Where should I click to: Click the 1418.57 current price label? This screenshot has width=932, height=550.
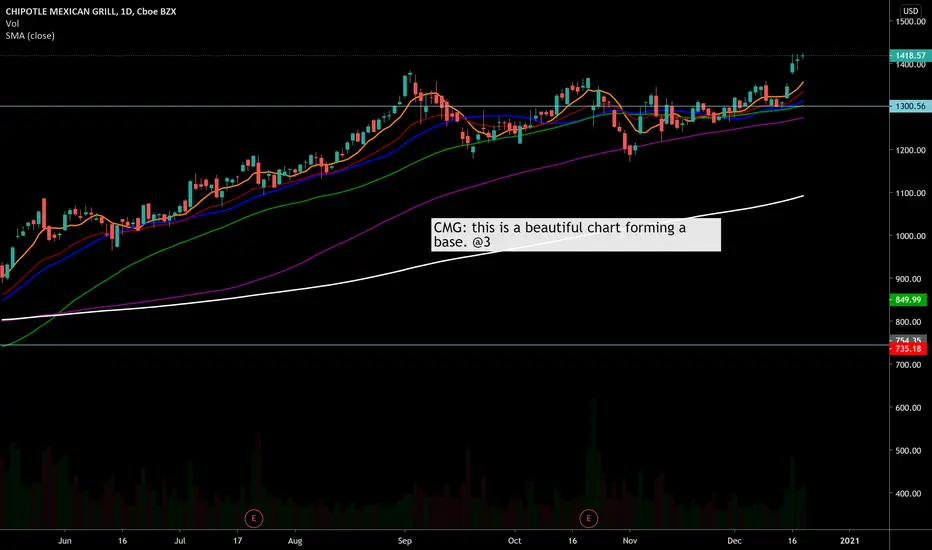908,55
